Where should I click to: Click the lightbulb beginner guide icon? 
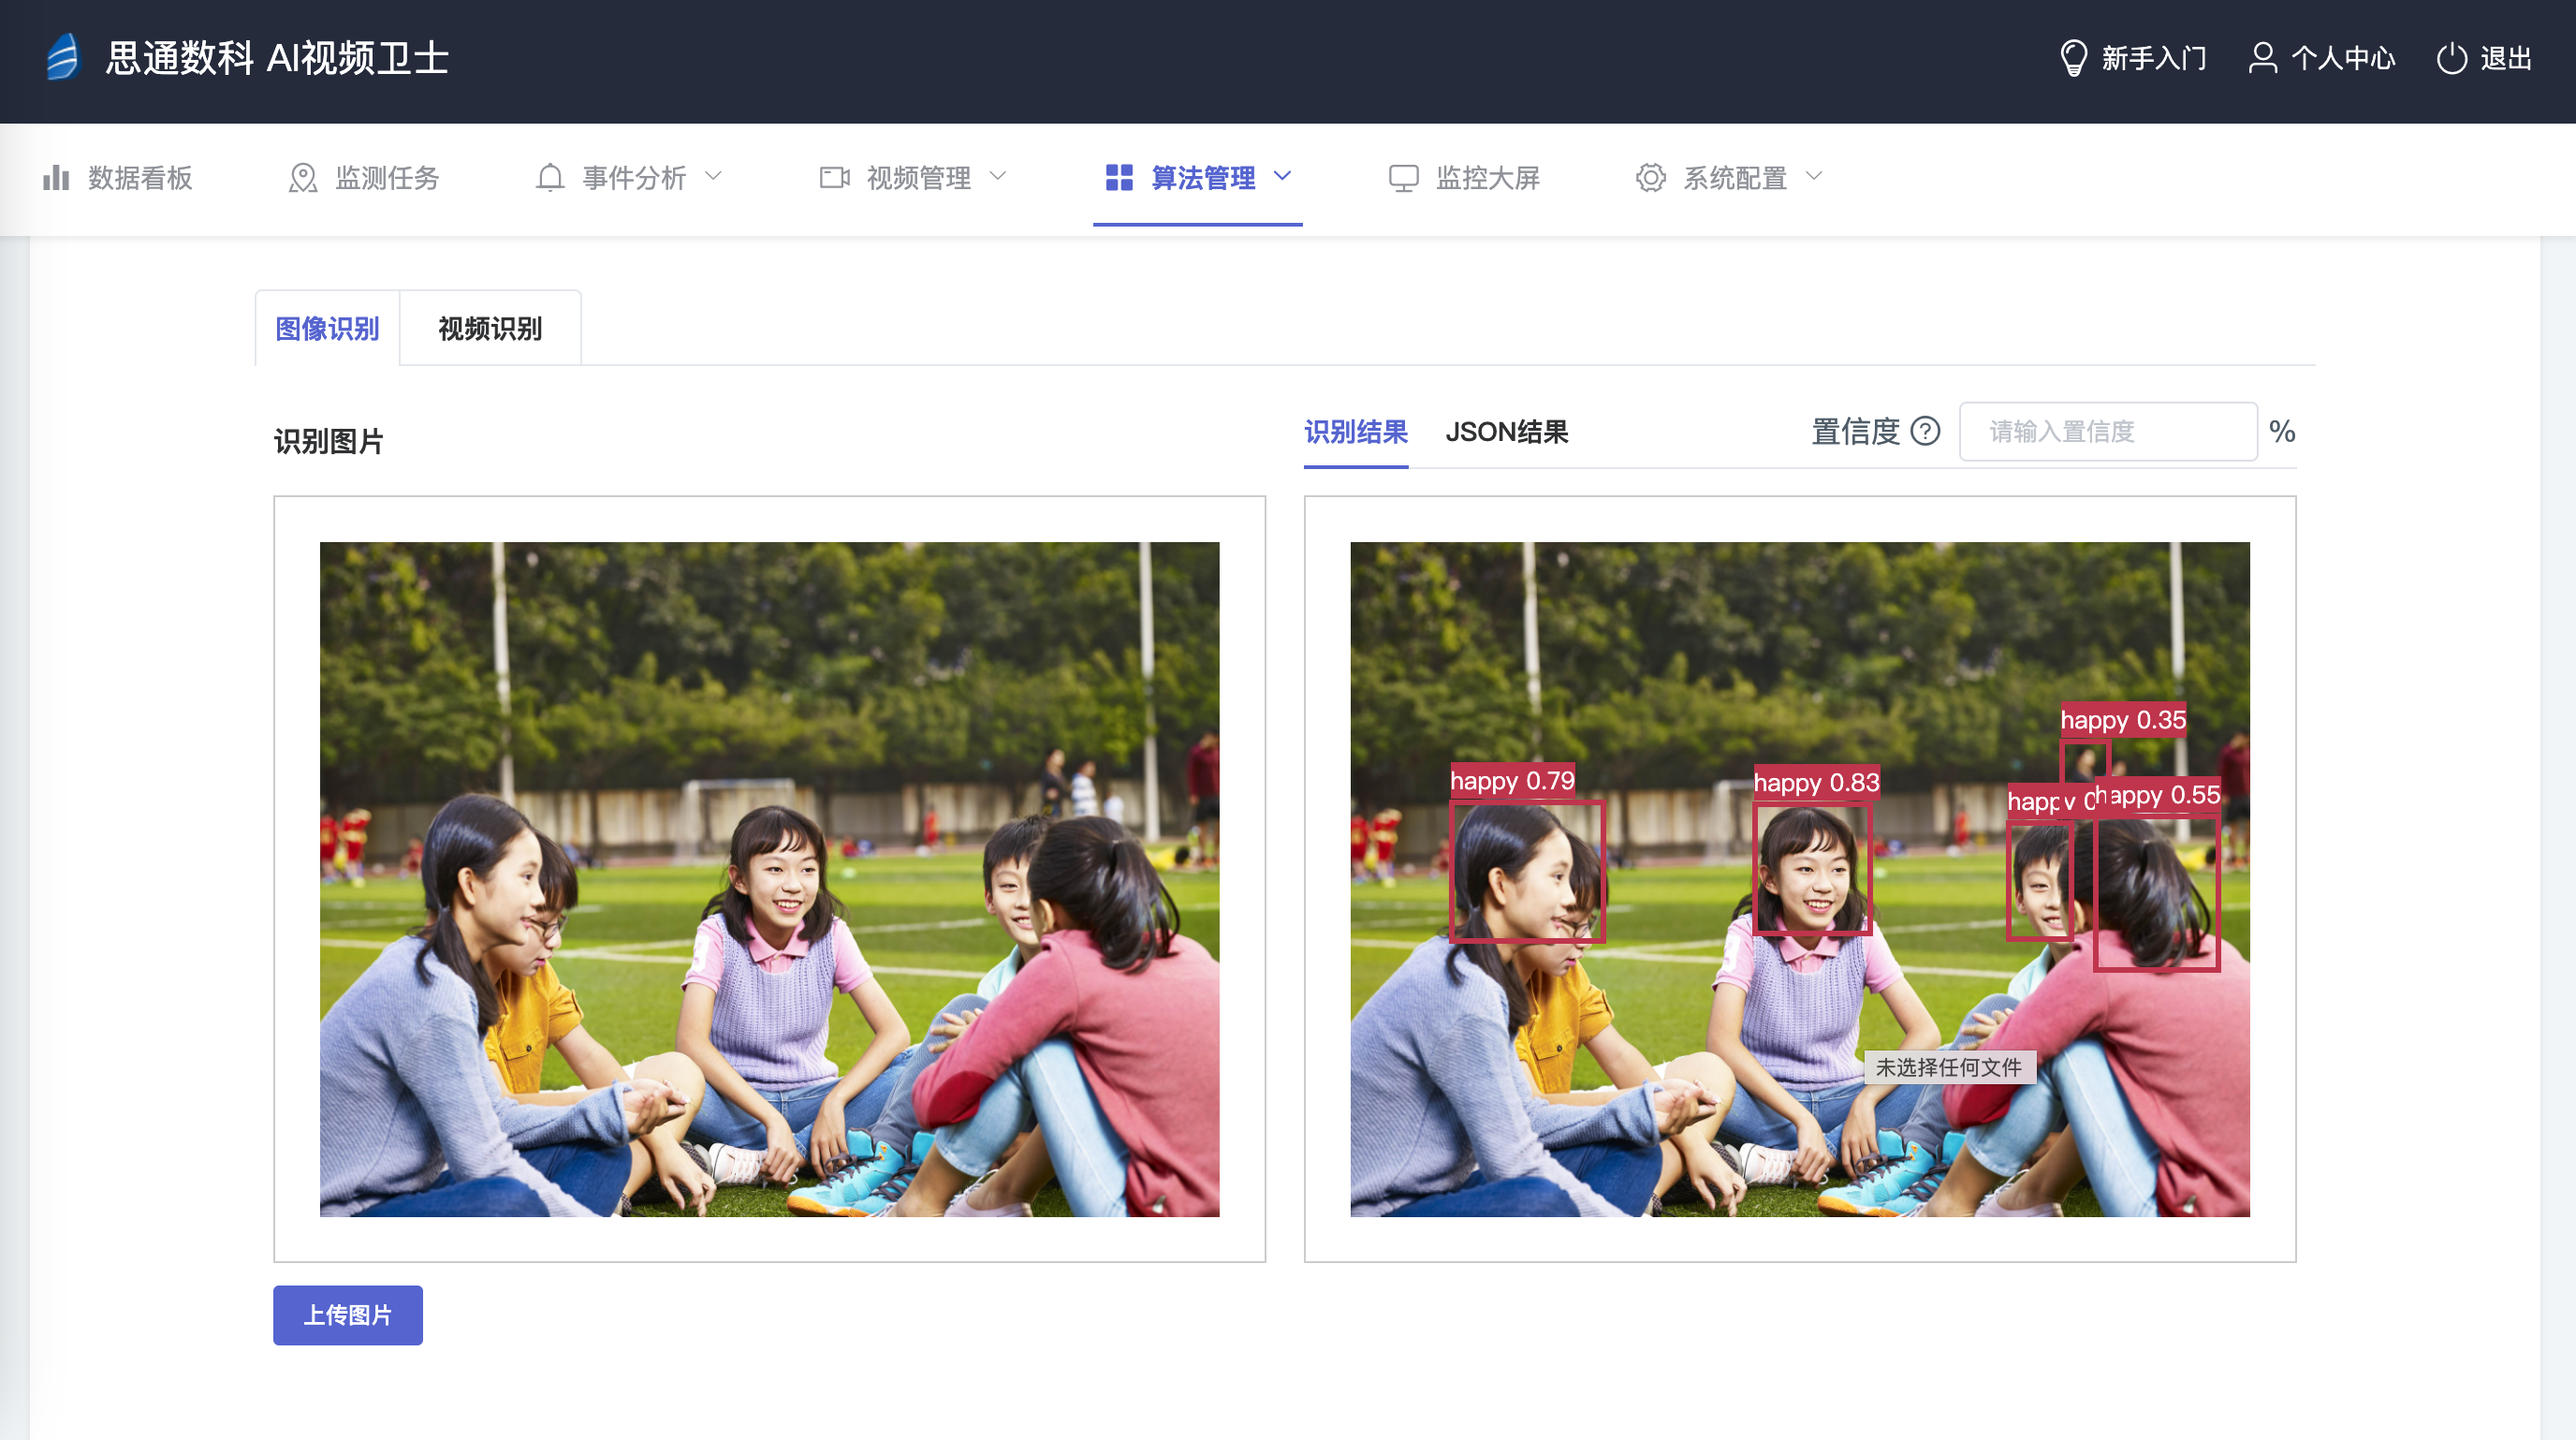pyautogui.click(x=2073, y=58)
